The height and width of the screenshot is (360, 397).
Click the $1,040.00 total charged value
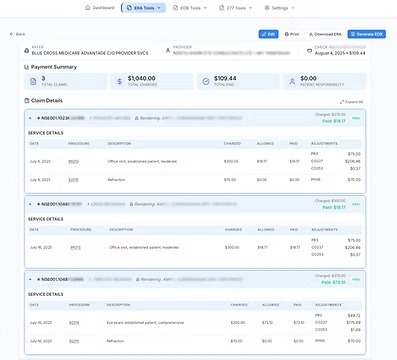141,78
